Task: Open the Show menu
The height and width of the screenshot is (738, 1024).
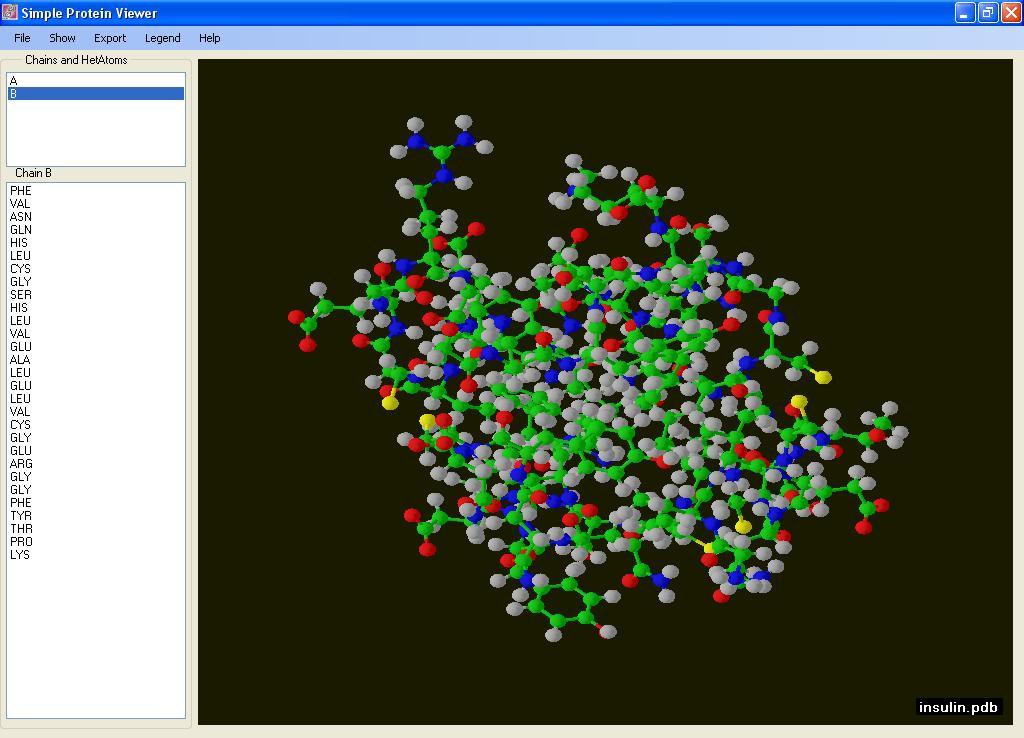Action: point(62,38)
